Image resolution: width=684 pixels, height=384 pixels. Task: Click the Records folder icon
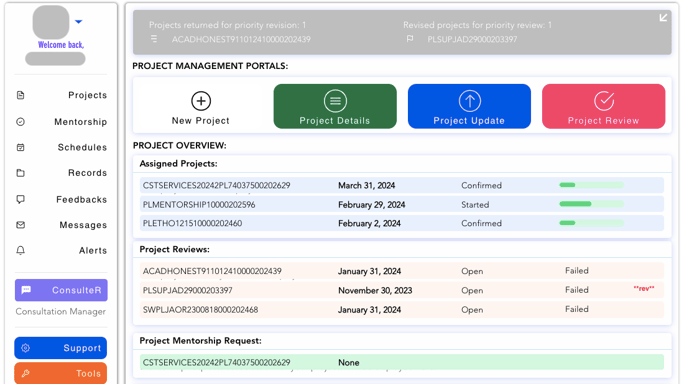21,173
